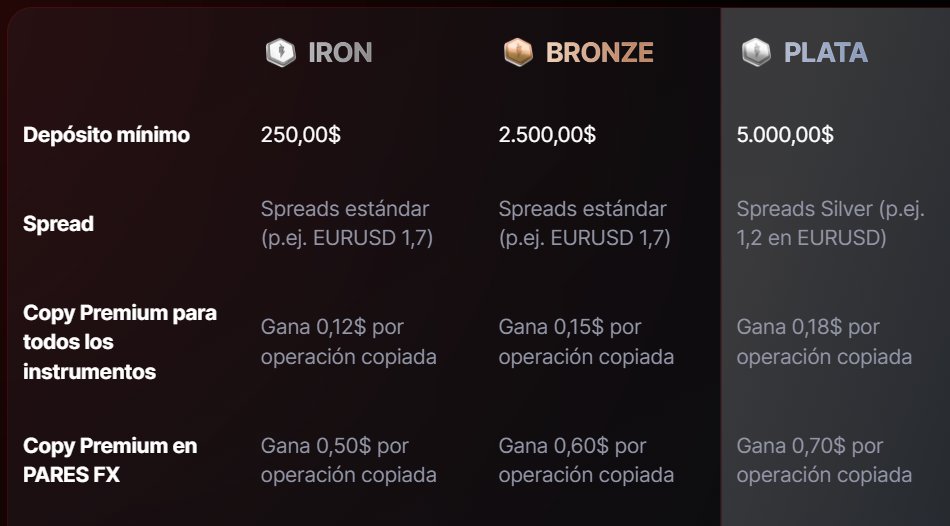Image resolution: width=950 pixels, height=526 pixels.
Task: Click the Gana 0,18$ per copied operation cell
Action: (824, 342)
